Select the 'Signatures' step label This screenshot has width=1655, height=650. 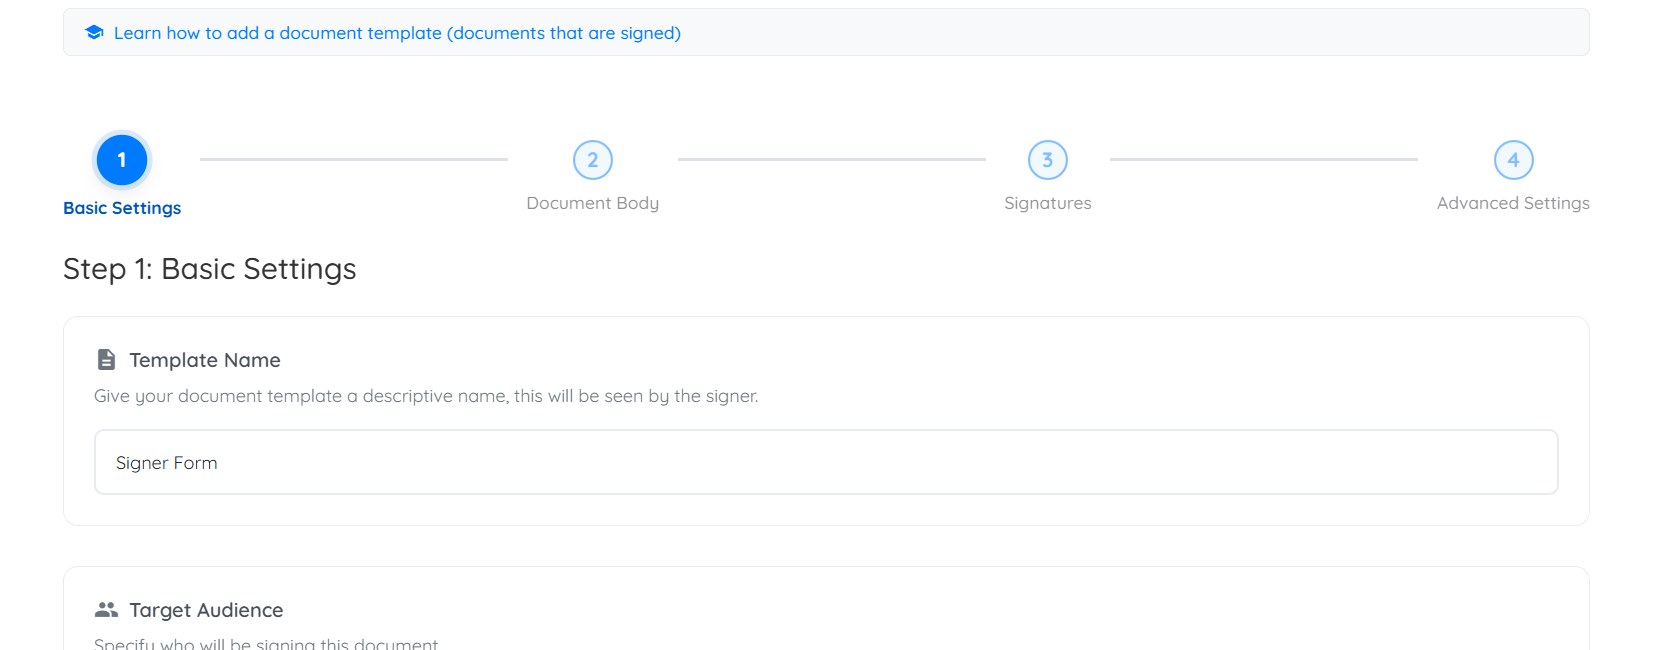point(1048,203)
